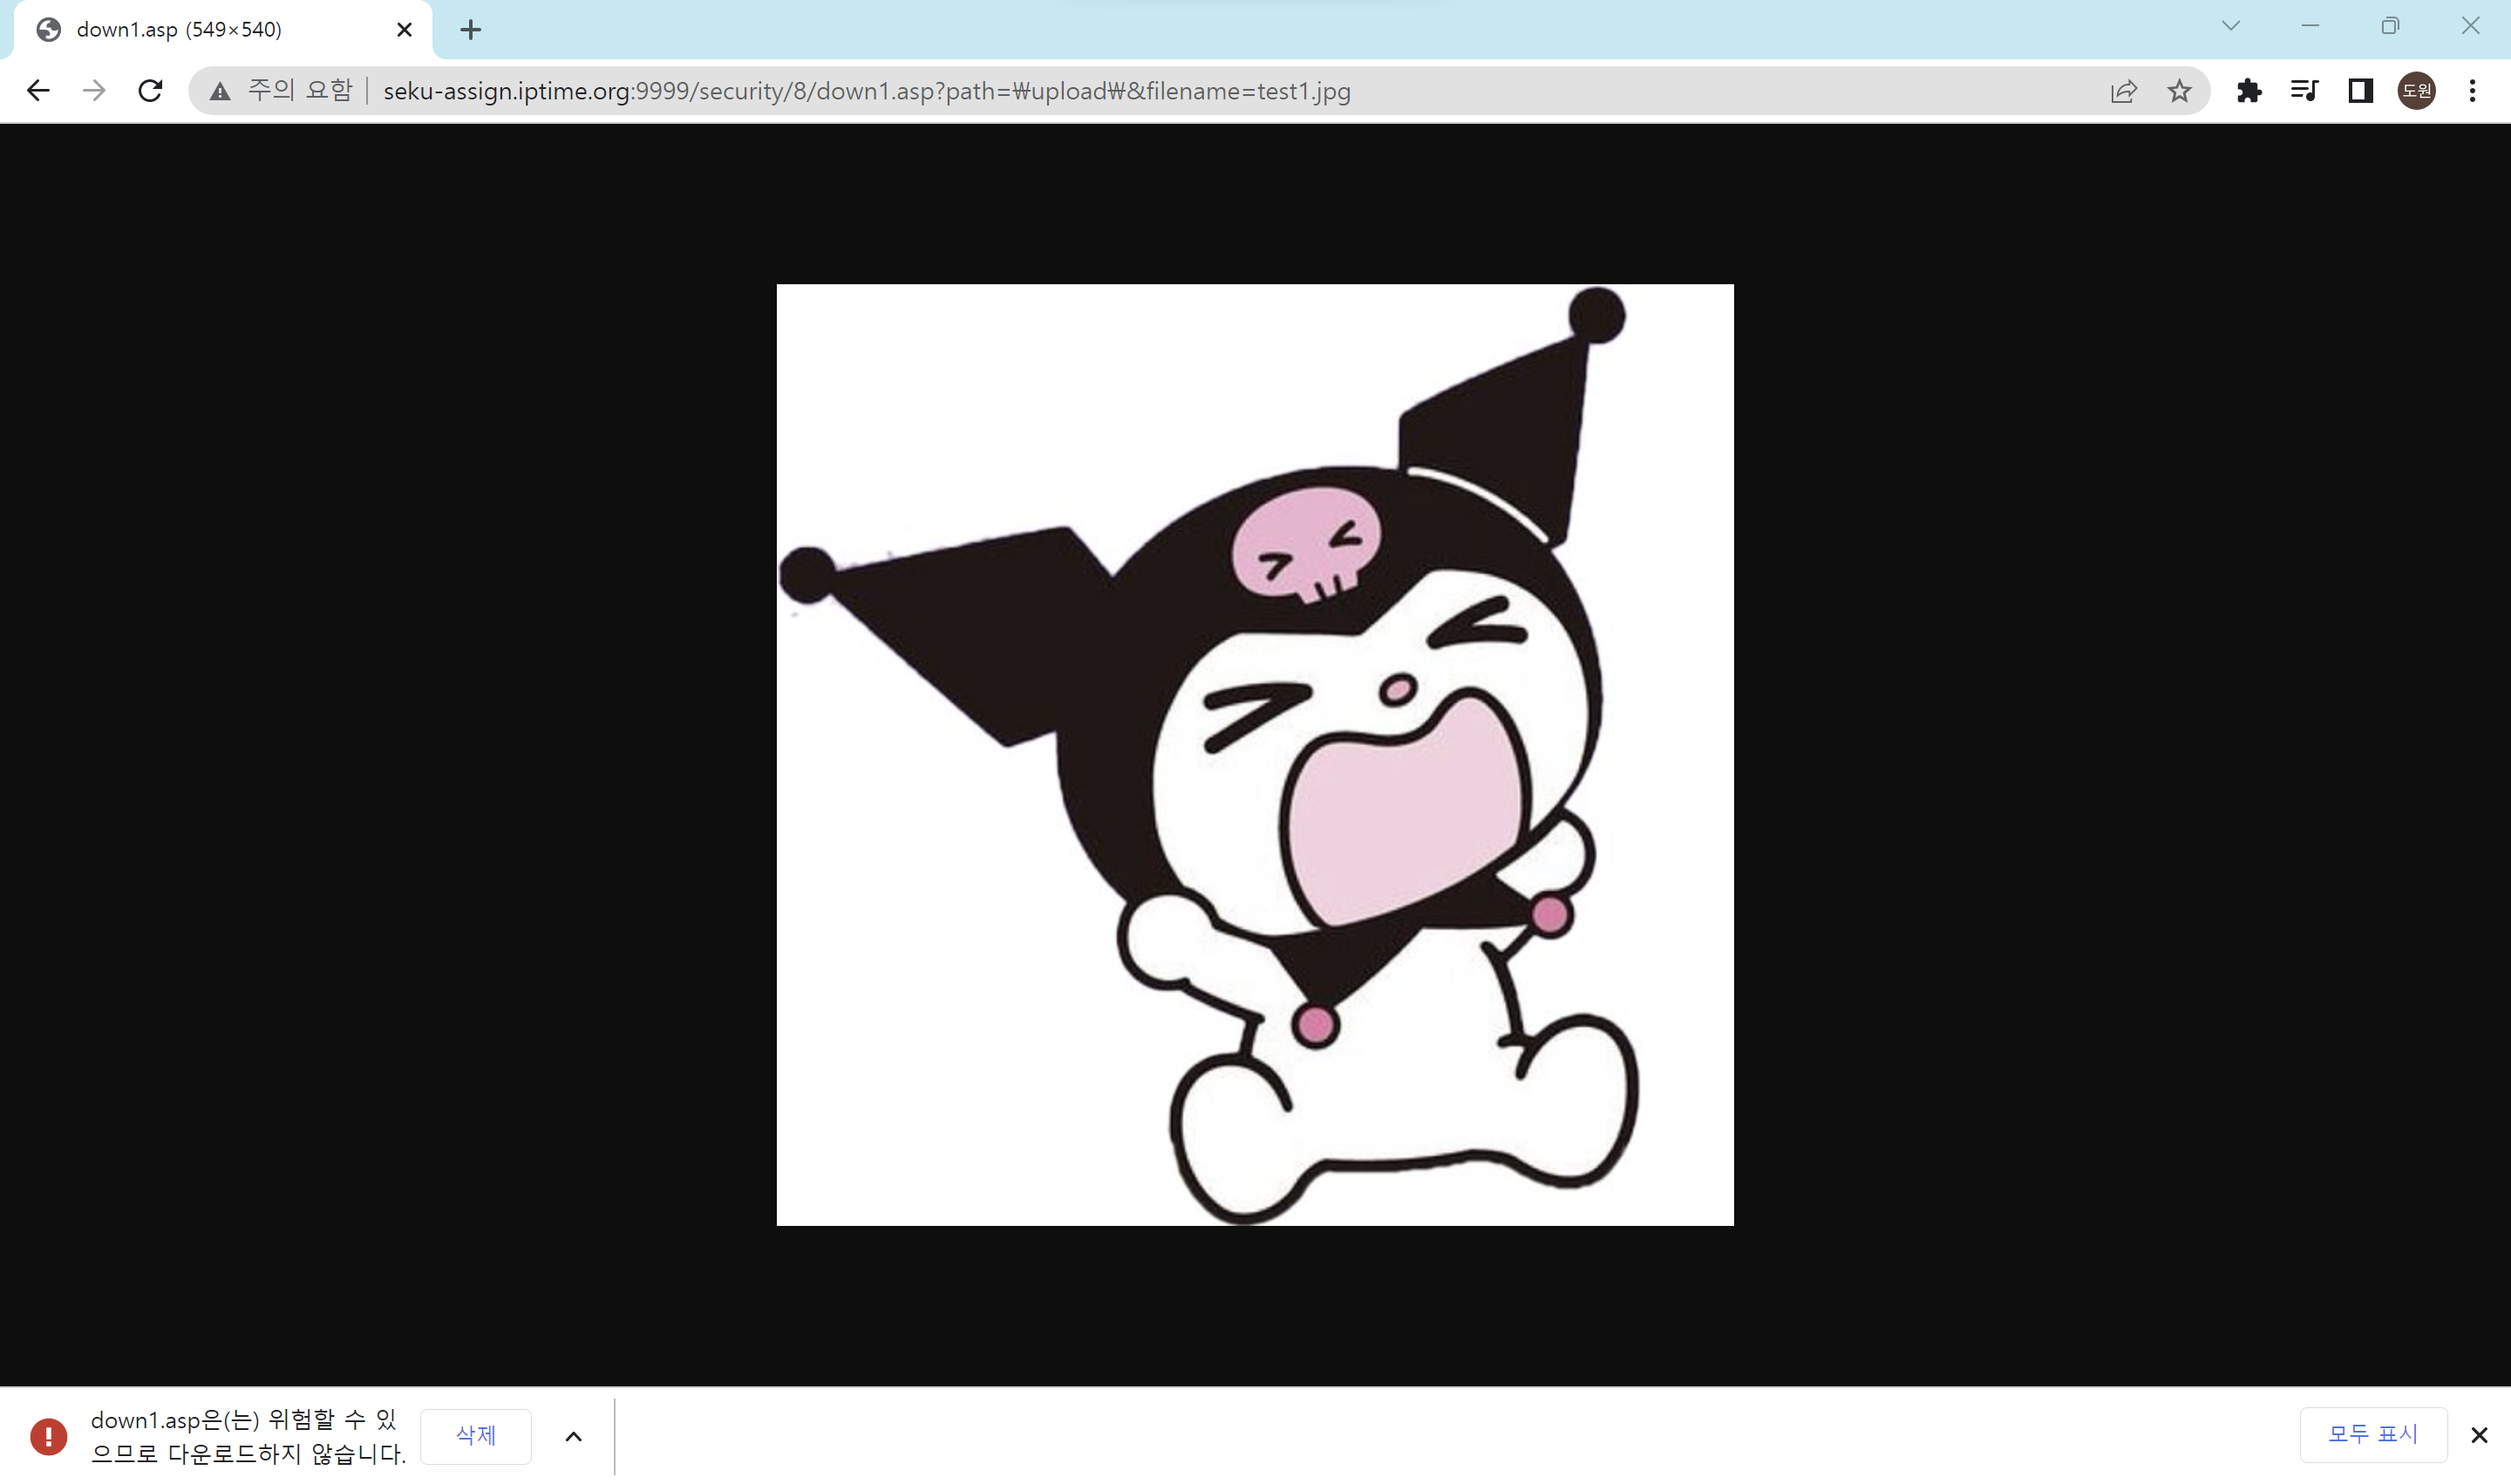Click the Kuromi image
The image size is (2511, 1484).
coord(1255,754)
